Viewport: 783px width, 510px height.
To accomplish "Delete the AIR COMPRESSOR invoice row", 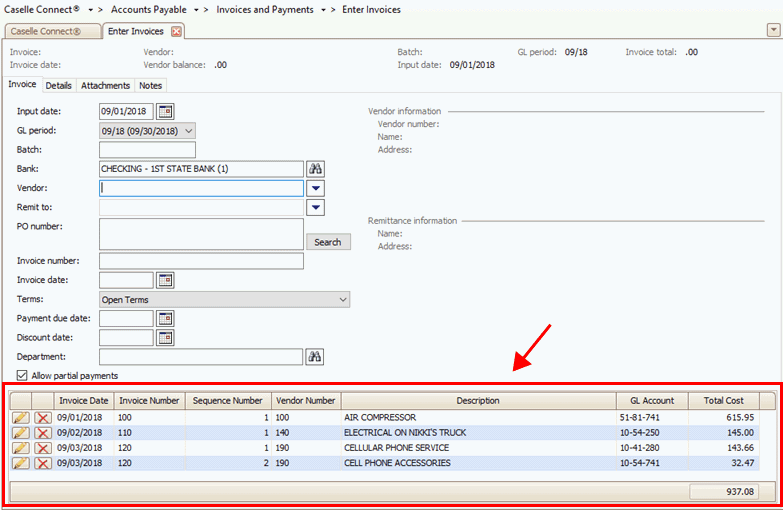I will [x=43, y=418].
